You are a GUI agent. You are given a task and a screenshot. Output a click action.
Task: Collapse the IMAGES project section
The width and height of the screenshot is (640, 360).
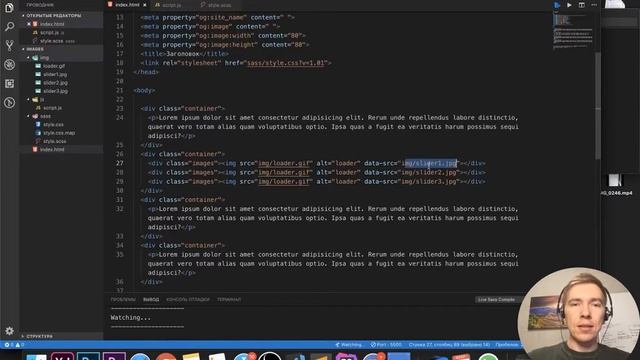click(x=35, y=49)
